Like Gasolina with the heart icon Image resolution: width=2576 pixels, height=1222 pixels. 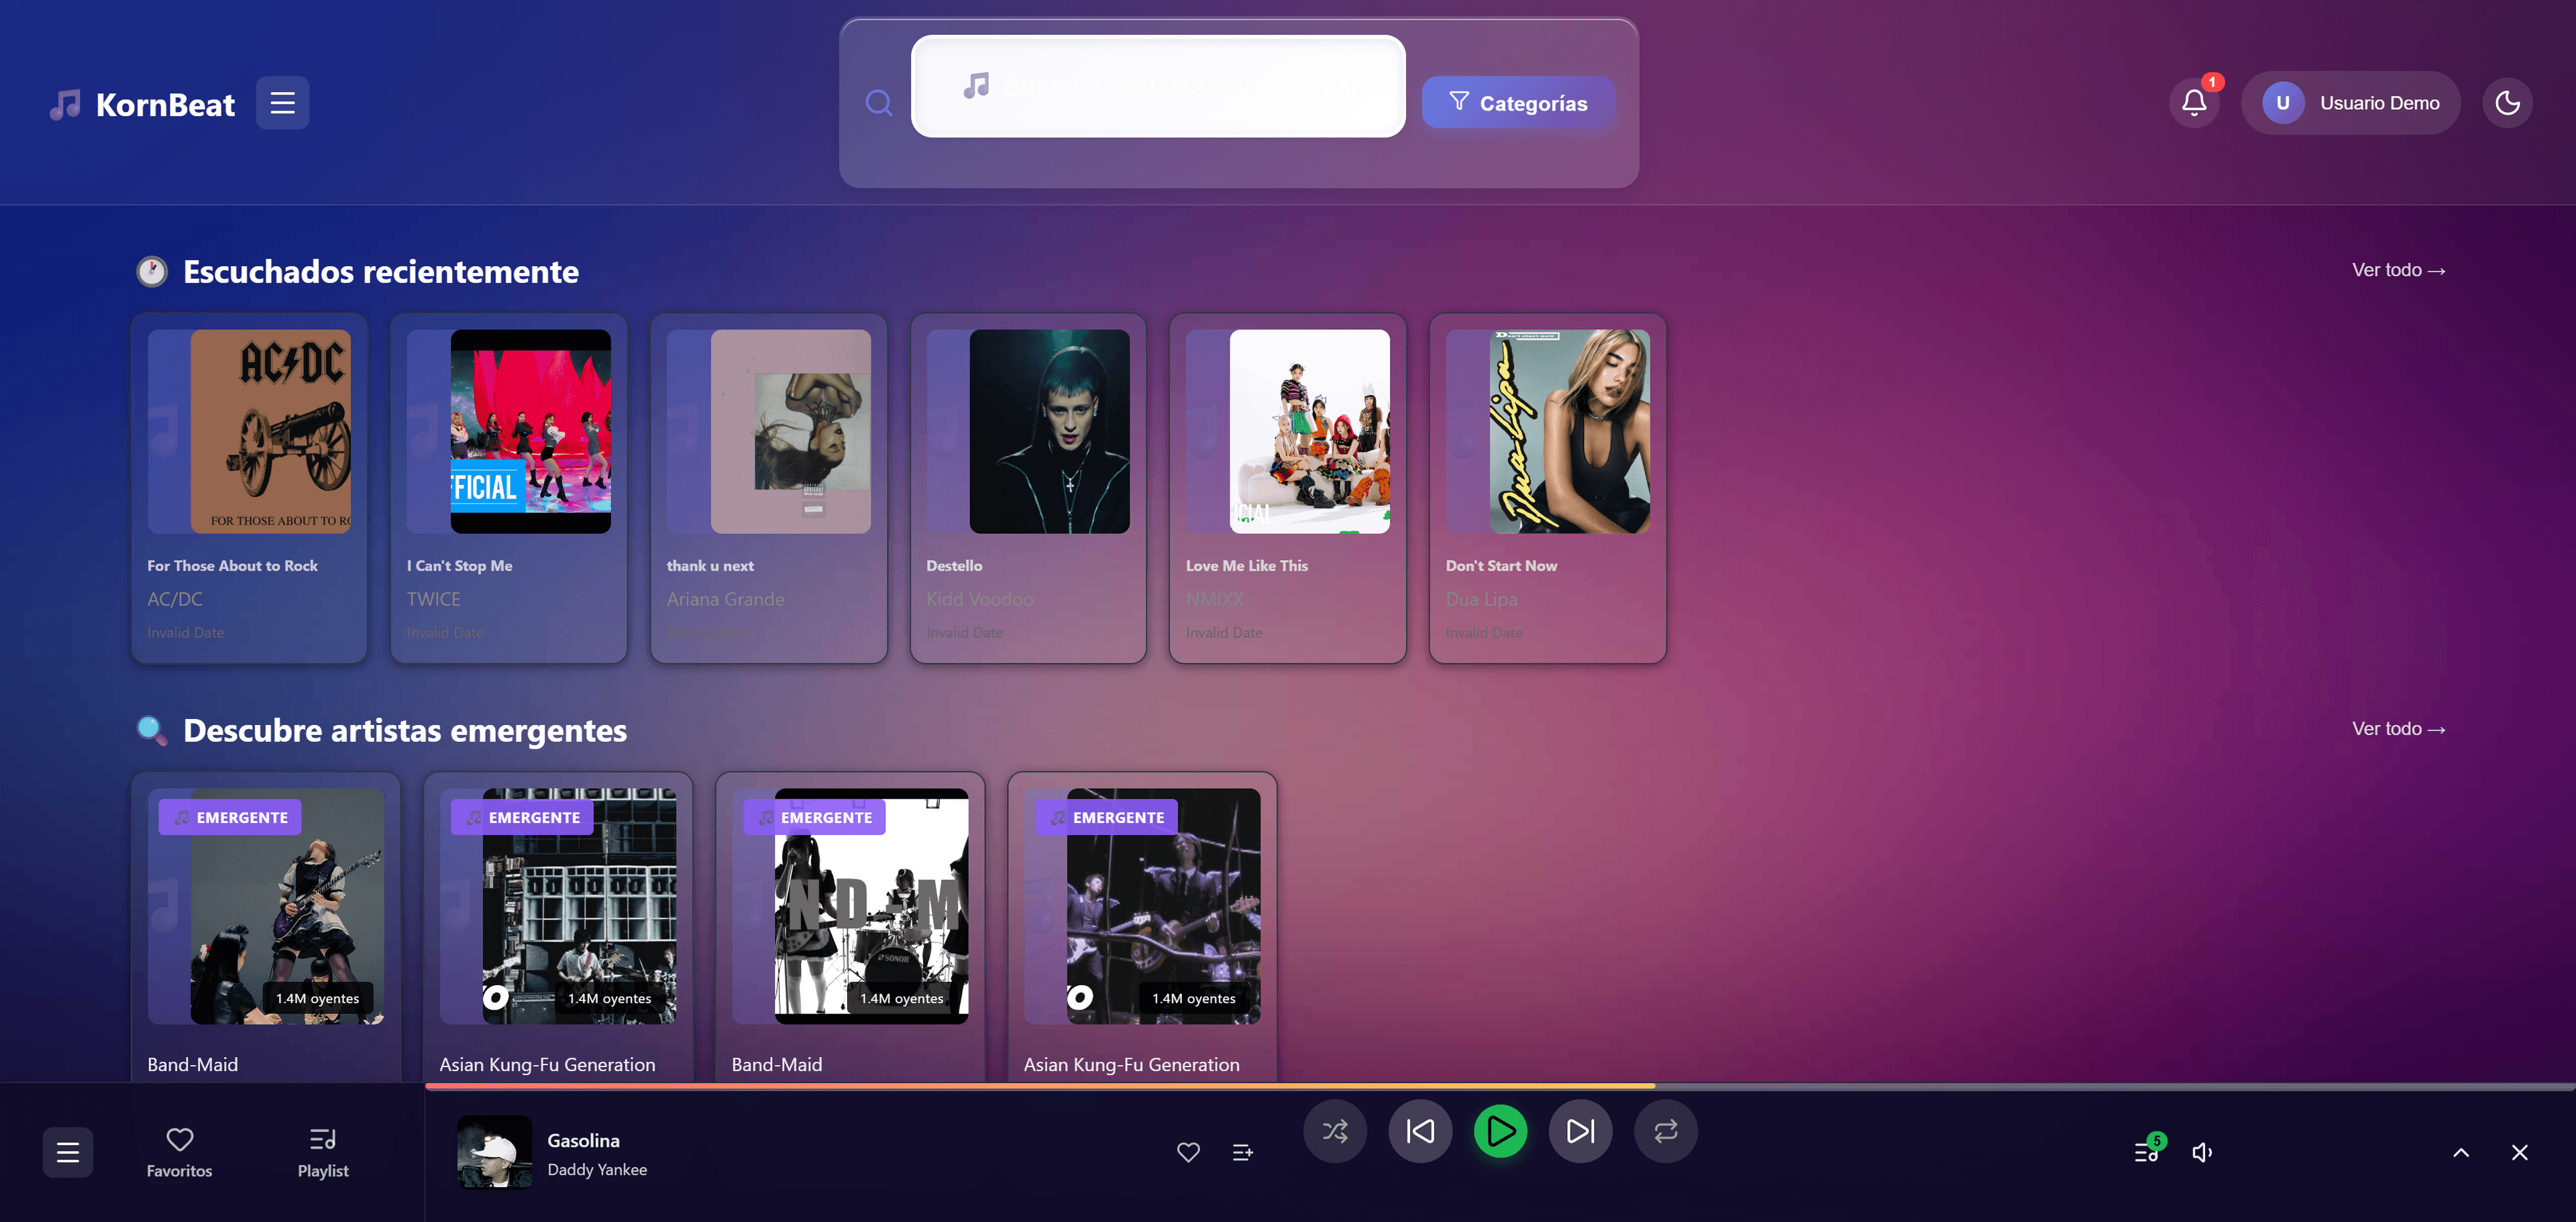pyautogui.click(x=1188, y=1152)
